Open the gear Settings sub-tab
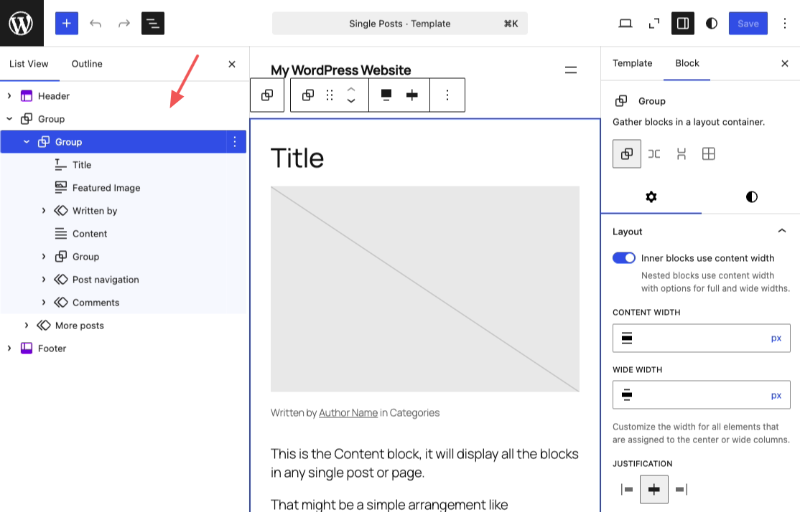800x512 pixels. 651,197
